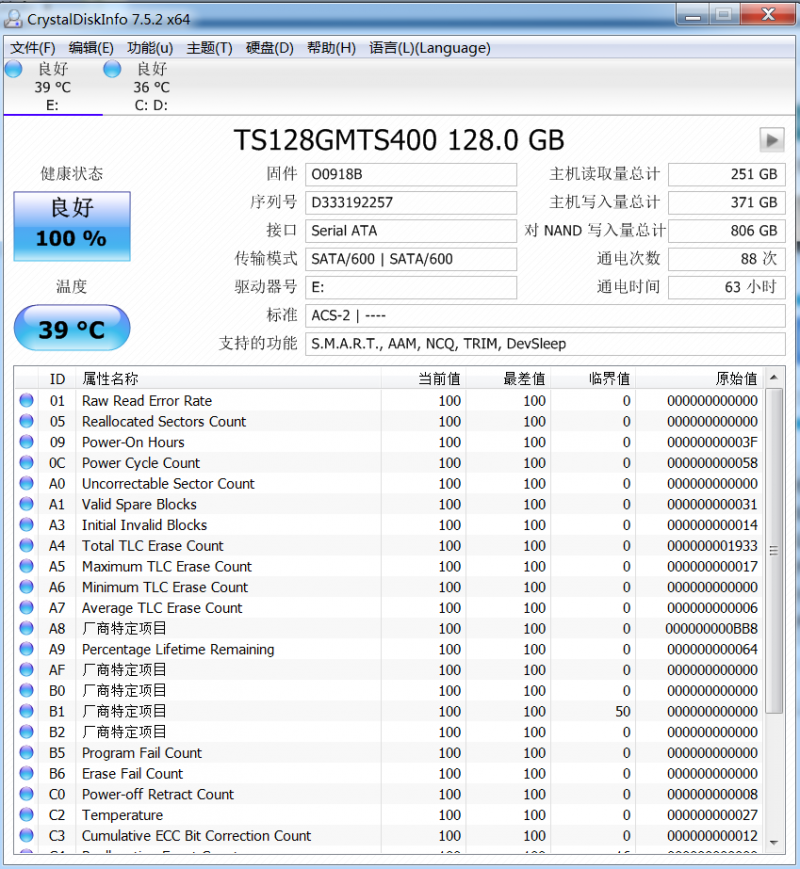Click the CrystalDiskInfo app icon in title bar
Image resolution: width=800 pixels, height=869 pixels.
click(13, 18)
